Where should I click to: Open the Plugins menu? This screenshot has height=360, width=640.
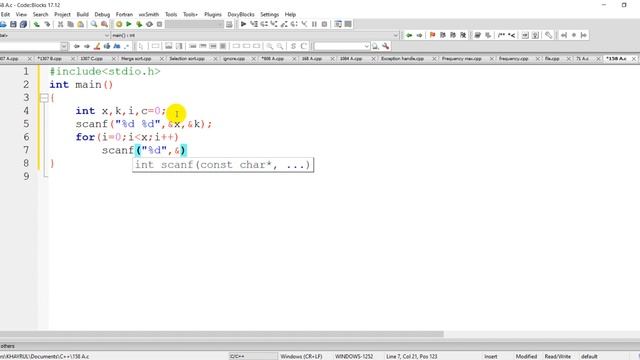point(213,14)
